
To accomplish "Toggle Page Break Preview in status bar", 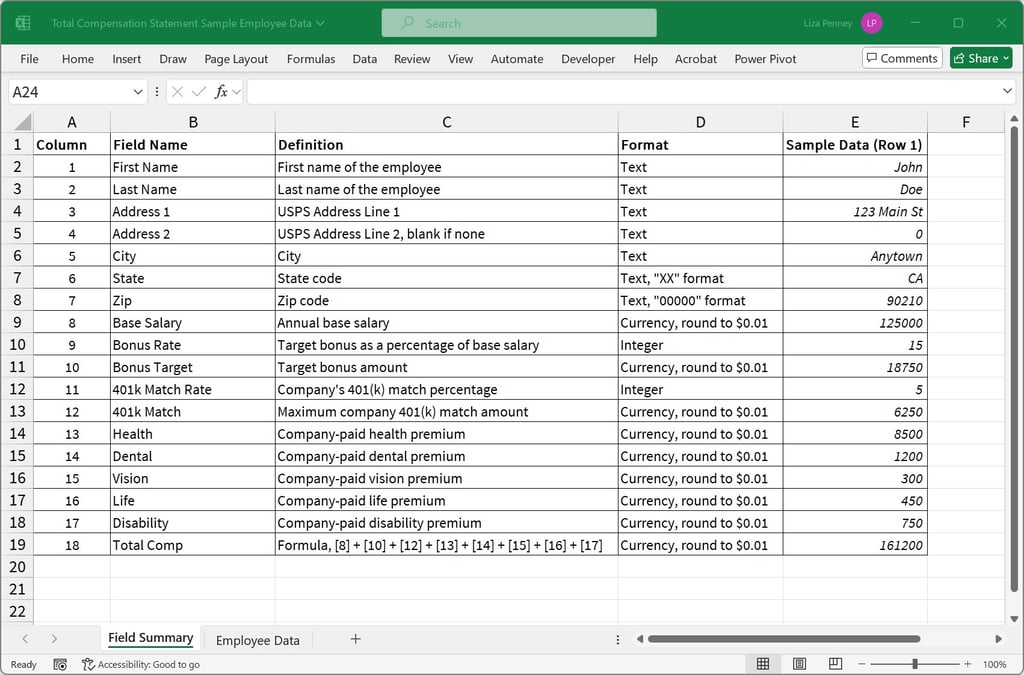I will tap(833, 664).
